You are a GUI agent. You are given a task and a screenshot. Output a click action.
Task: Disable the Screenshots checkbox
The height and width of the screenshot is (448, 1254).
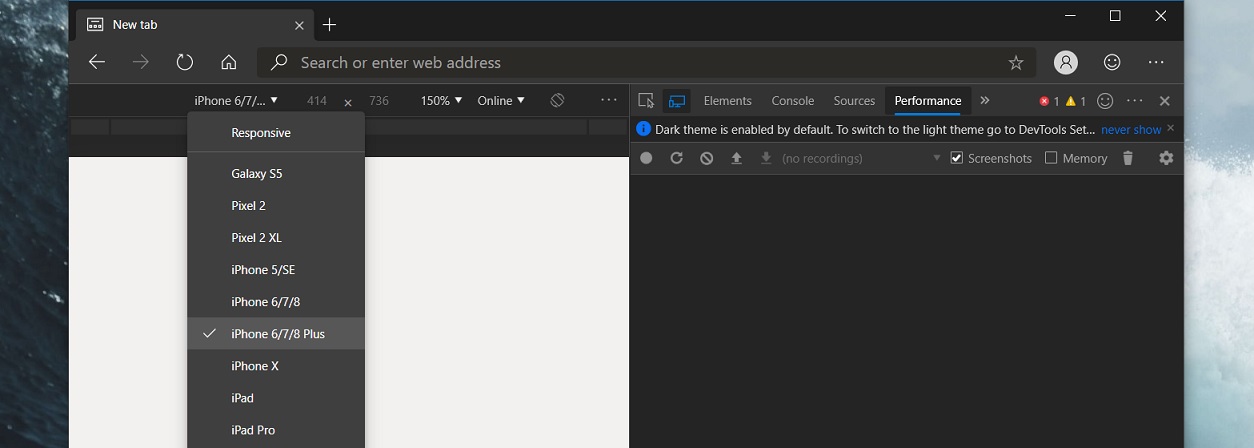pyautogui.click(x=957, y=158)
